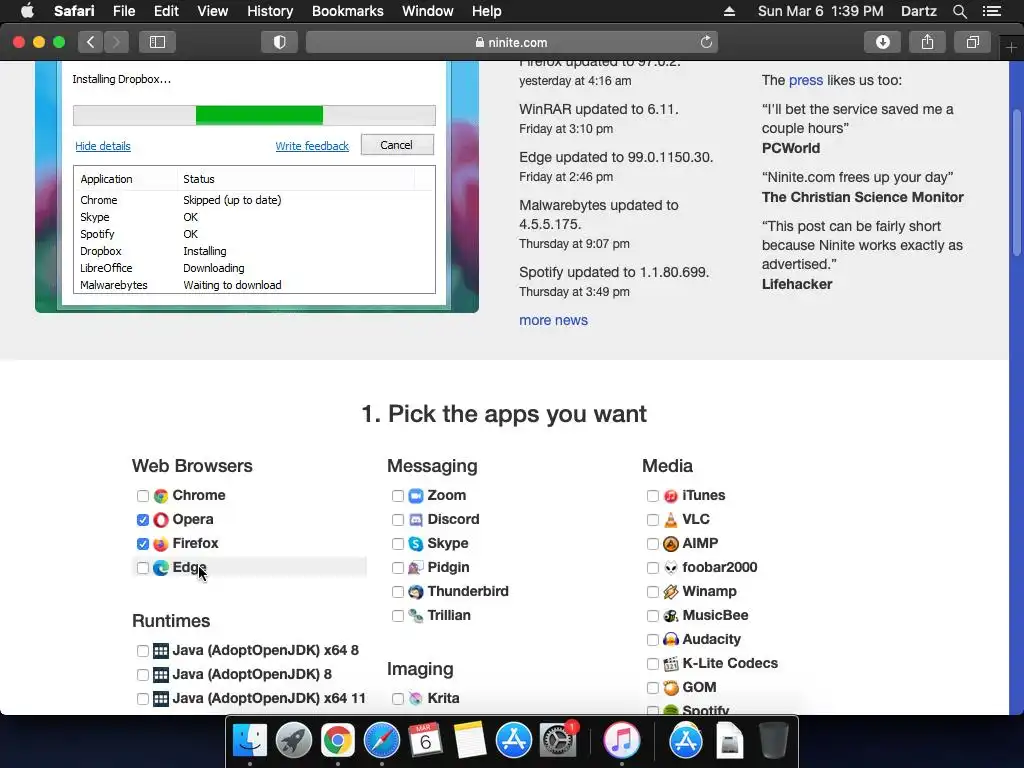Click the Safari forward navigation arrow
The image size is (1024, 768).
click(x=116, y=42)
